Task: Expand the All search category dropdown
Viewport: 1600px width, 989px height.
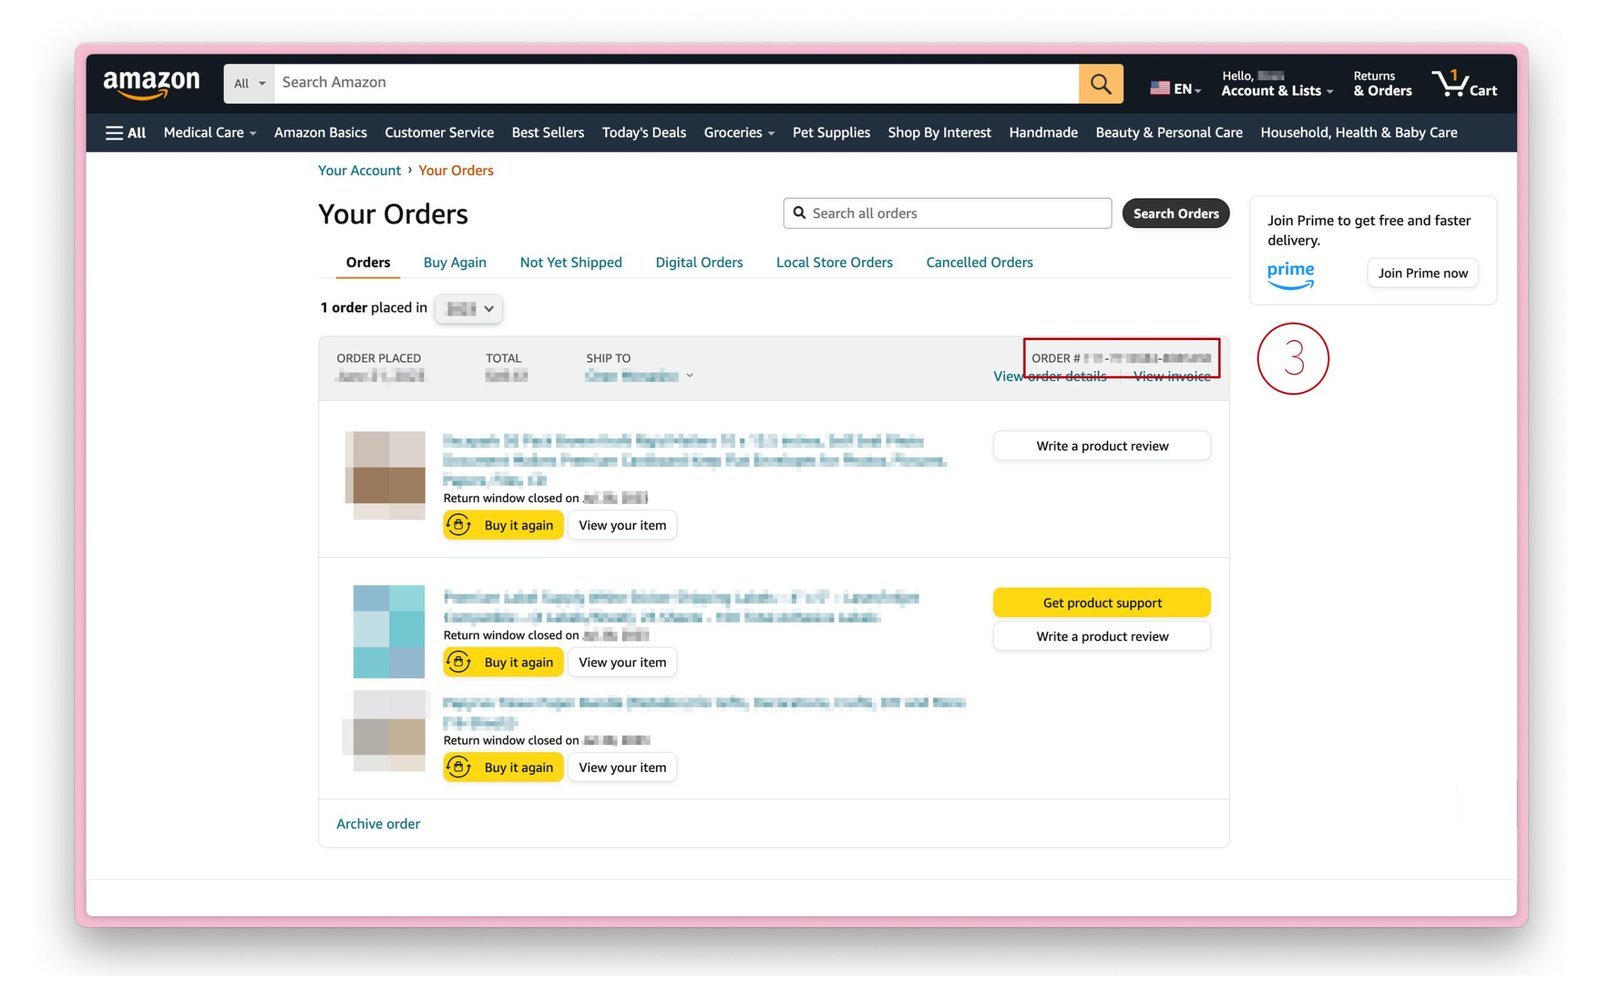Action: pyautogui.click(x=249, y=84)
